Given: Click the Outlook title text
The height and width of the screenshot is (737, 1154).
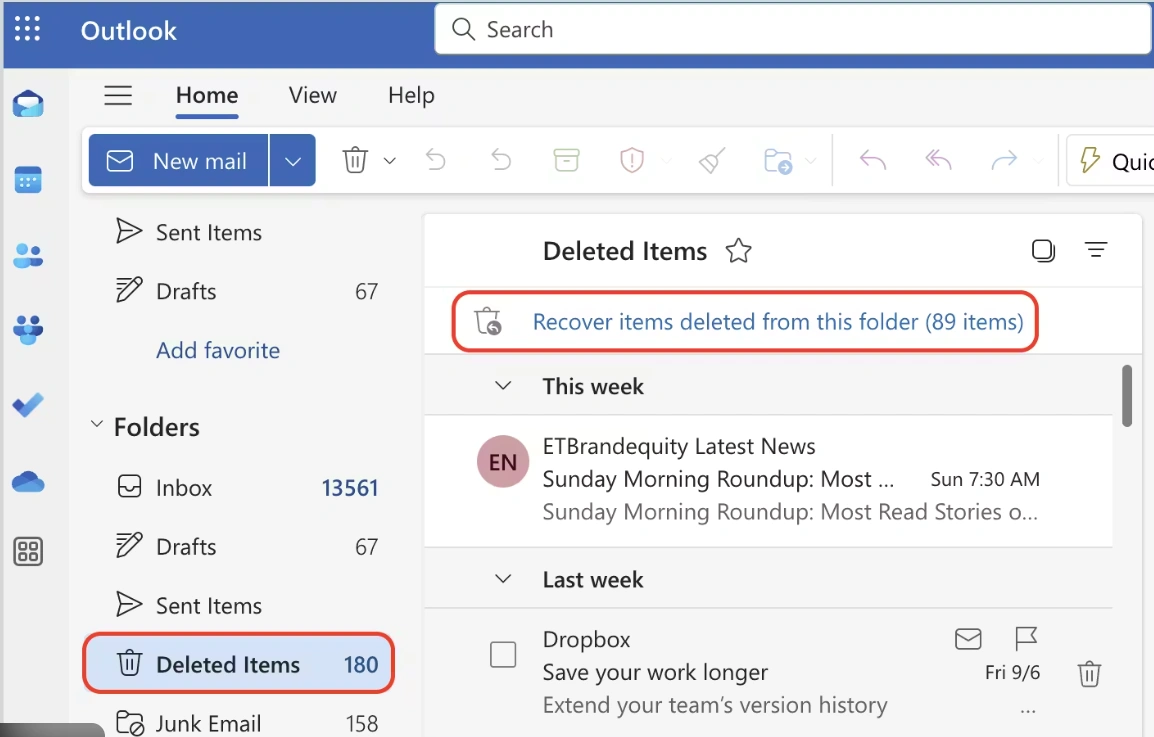Looking at the screenshot, I should click(129, 31).
